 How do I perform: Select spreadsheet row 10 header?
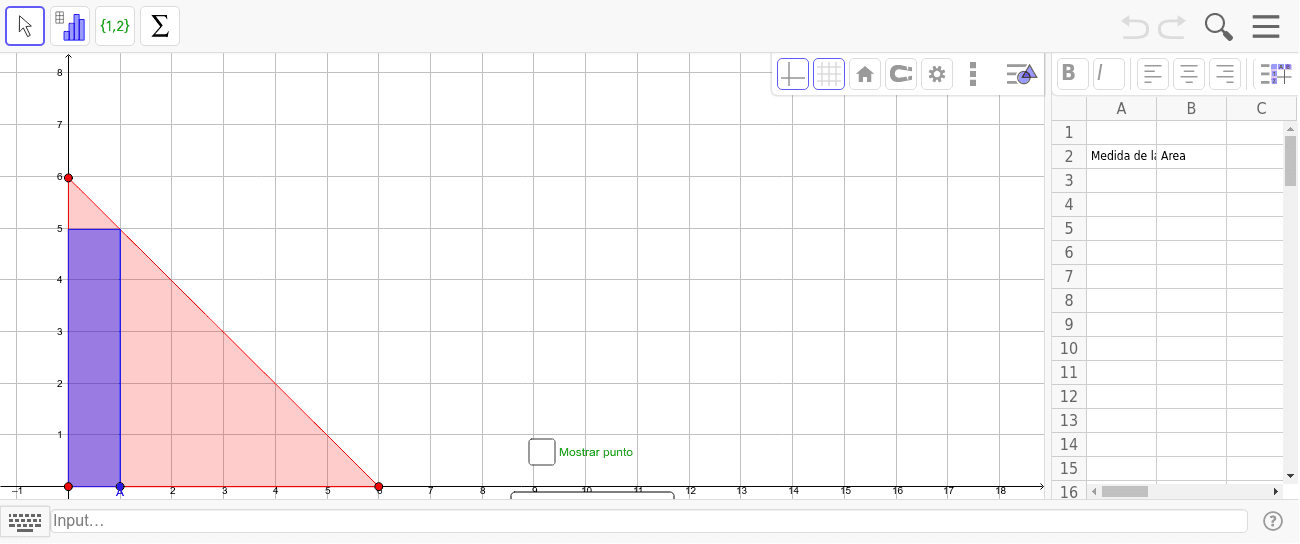[x=1069, y=348]
